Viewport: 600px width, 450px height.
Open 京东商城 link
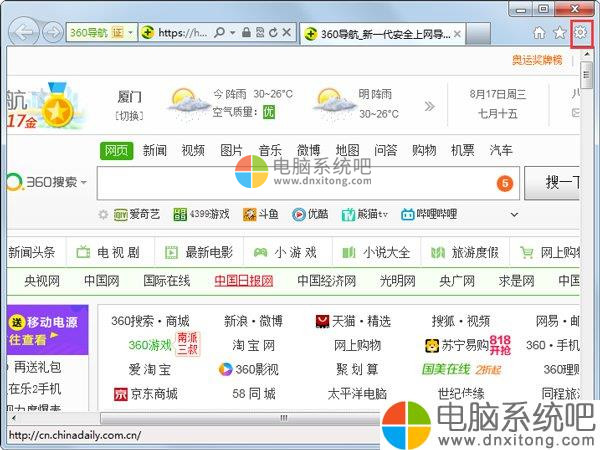click(x=146, y=394)
